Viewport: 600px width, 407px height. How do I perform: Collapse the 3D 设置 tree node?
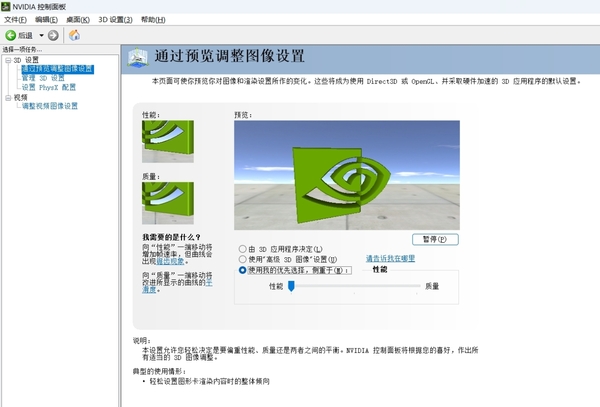8,60
